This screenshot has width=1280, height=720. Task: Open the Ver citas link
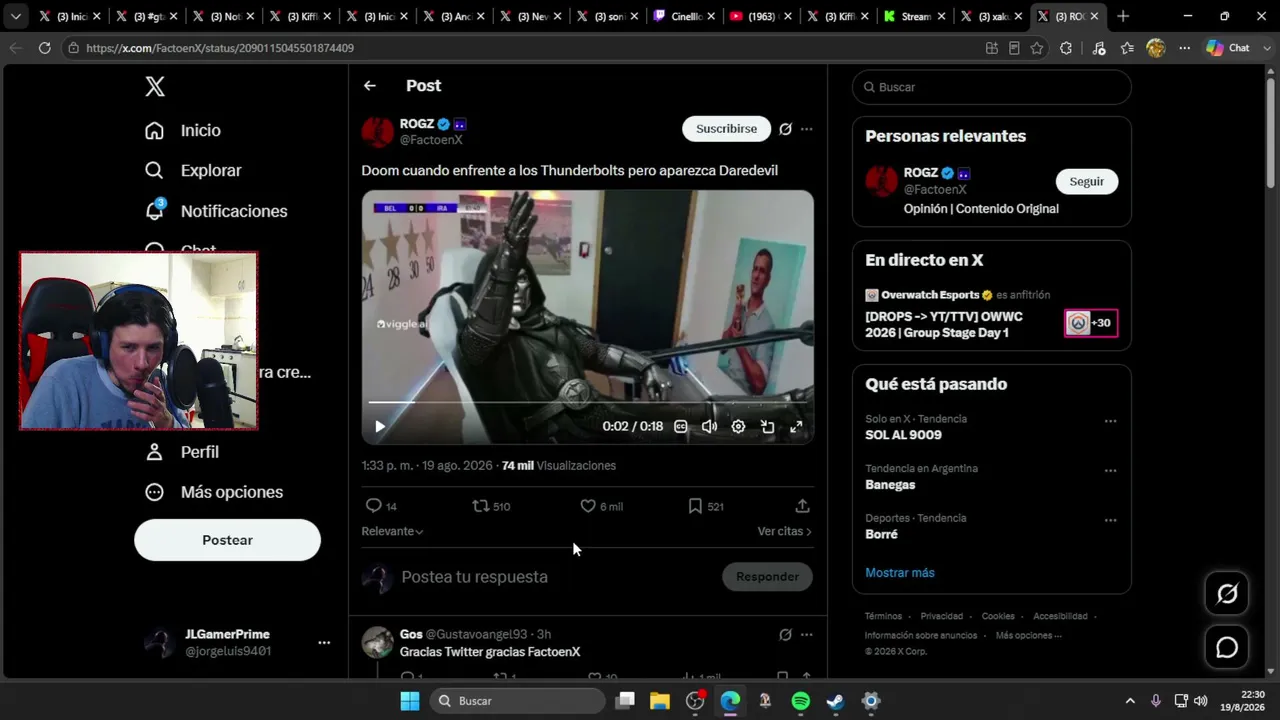(x=784, y=531)
